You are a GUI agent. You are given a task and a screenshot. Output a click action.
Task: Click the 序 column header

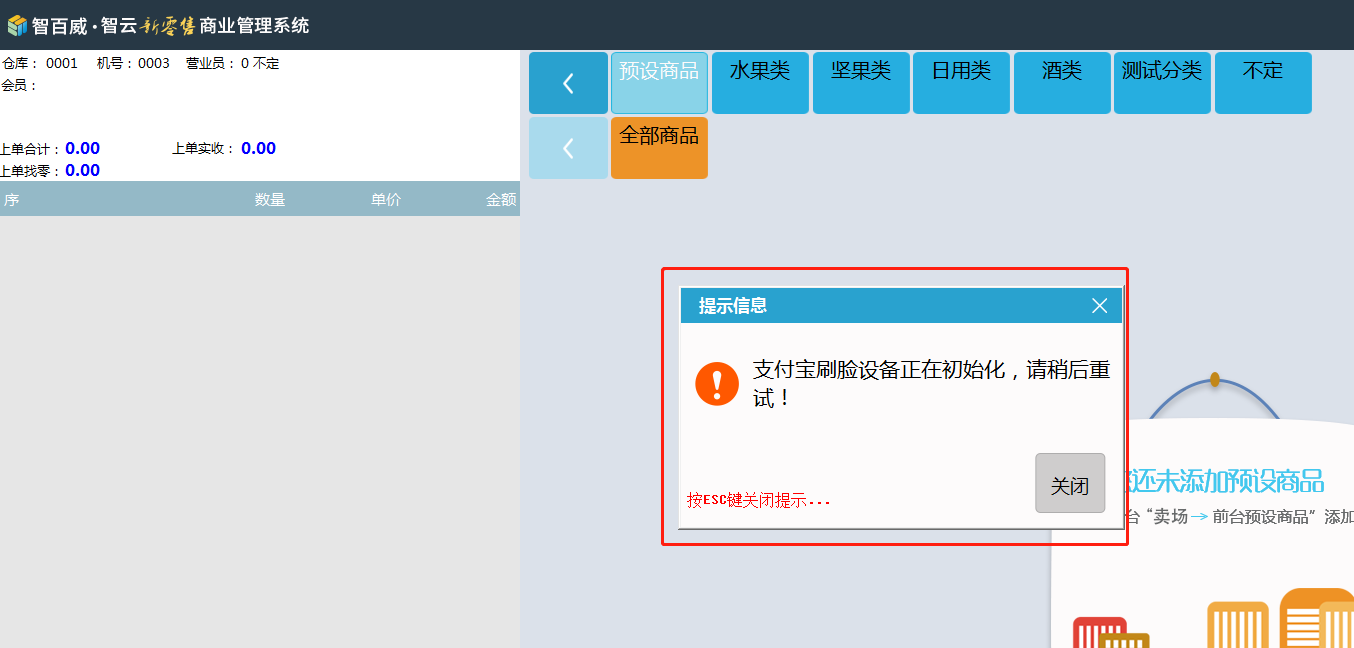pyautogui.click(x=12, y=200)
